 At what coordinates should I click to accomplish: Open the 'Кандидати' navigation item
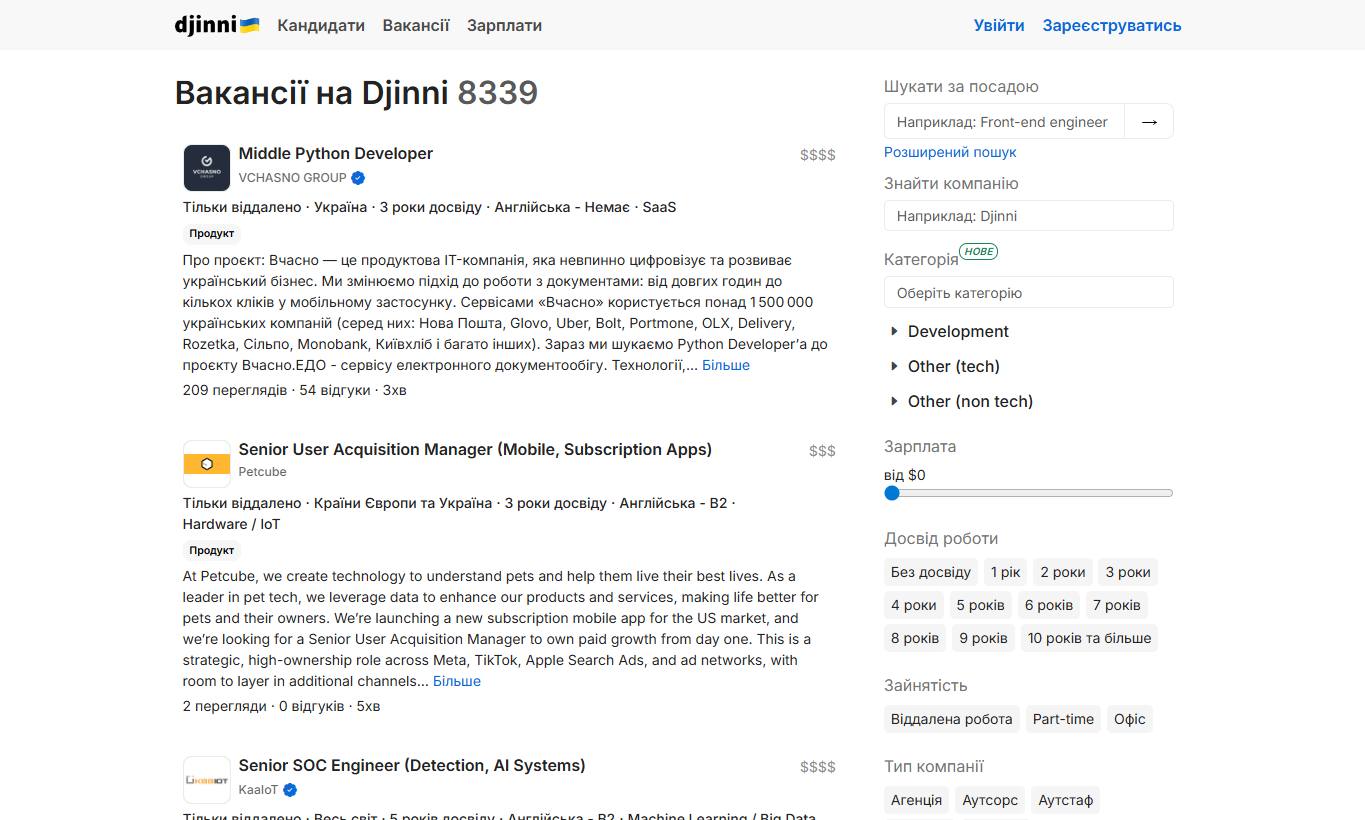(x=321, y=25)
